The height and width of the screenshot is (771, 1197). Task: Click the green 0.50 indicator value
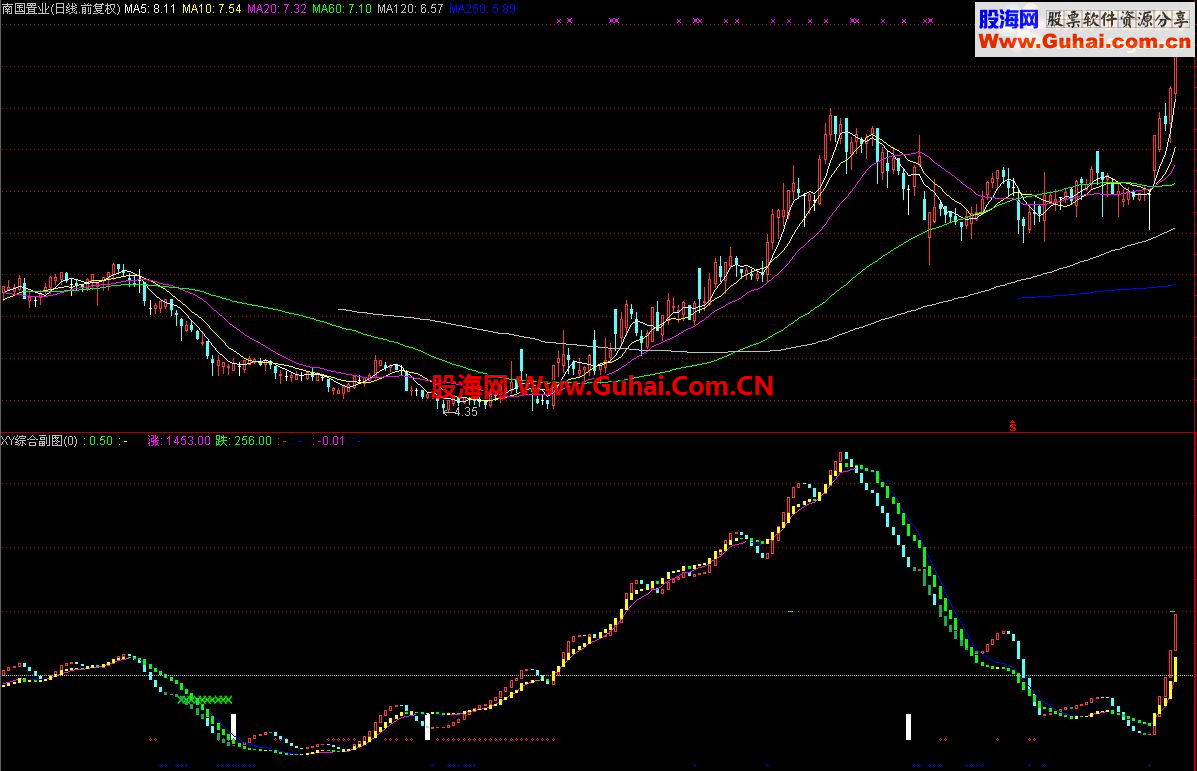pyautogui.click(x=101, y=440)
